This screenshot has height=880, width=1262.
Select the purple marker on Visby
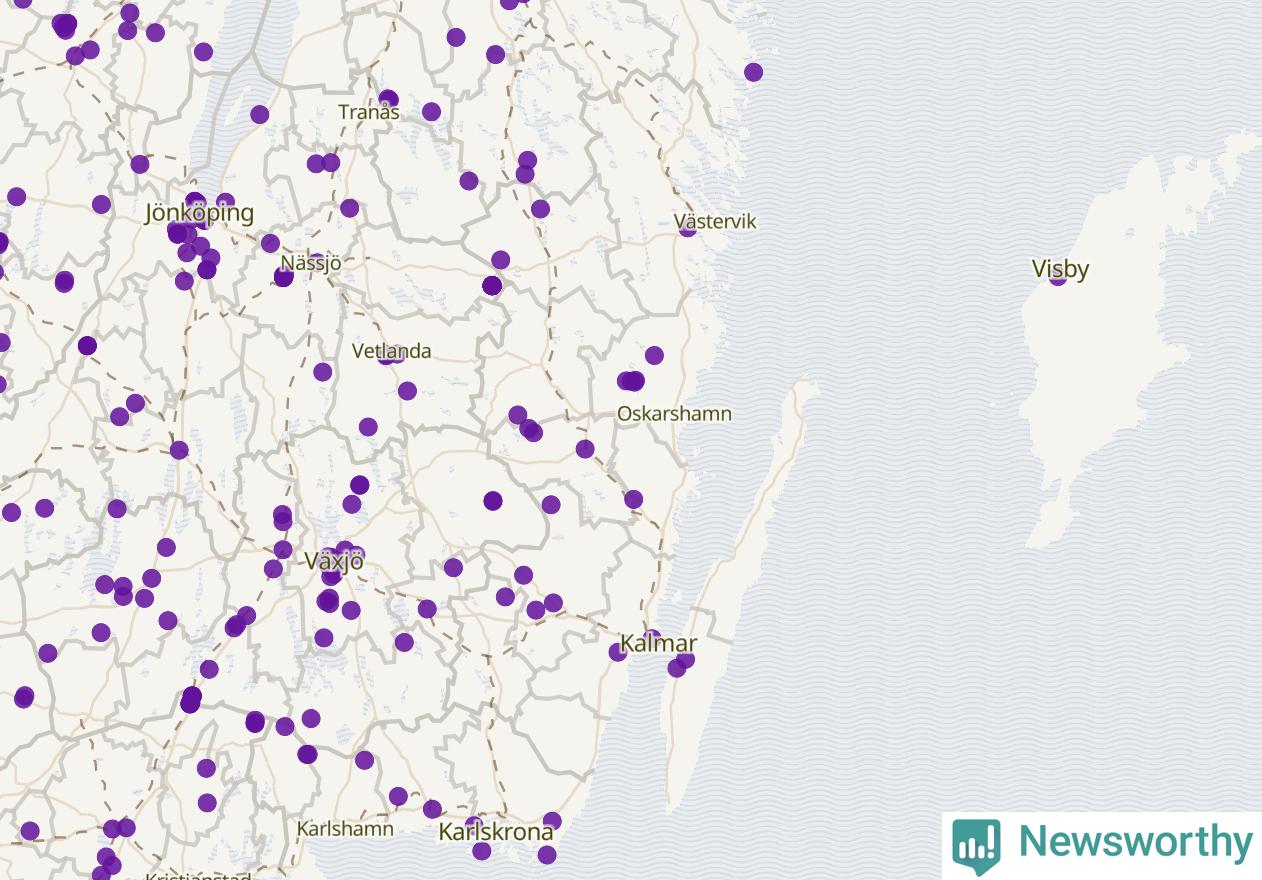pos(1058,276)
